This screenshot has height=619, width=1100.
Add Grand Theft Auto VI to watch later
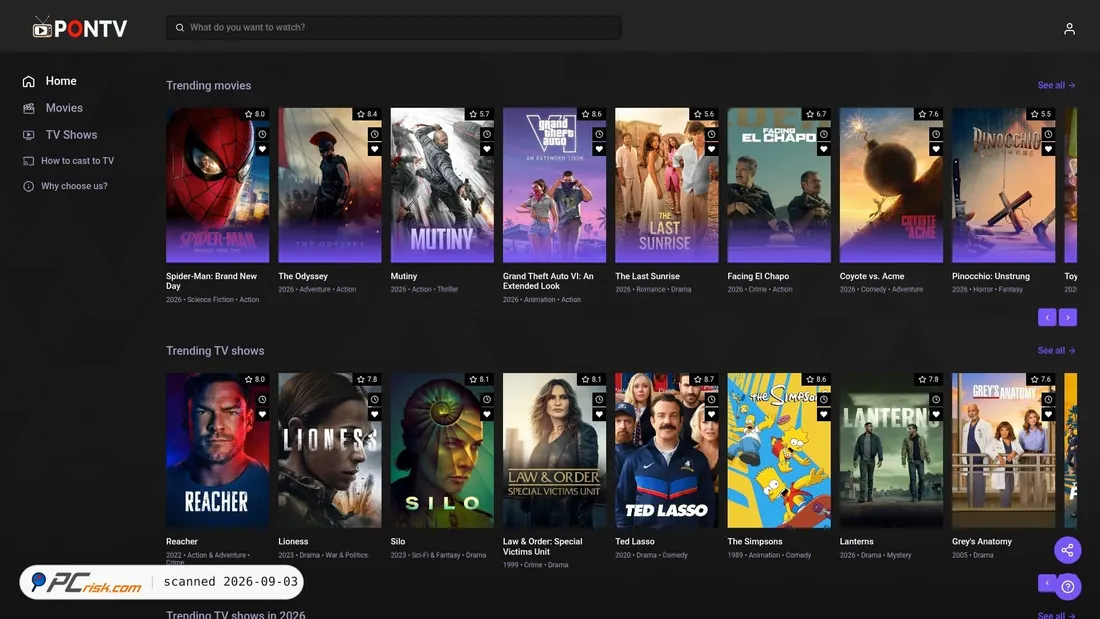click(599, 134)
